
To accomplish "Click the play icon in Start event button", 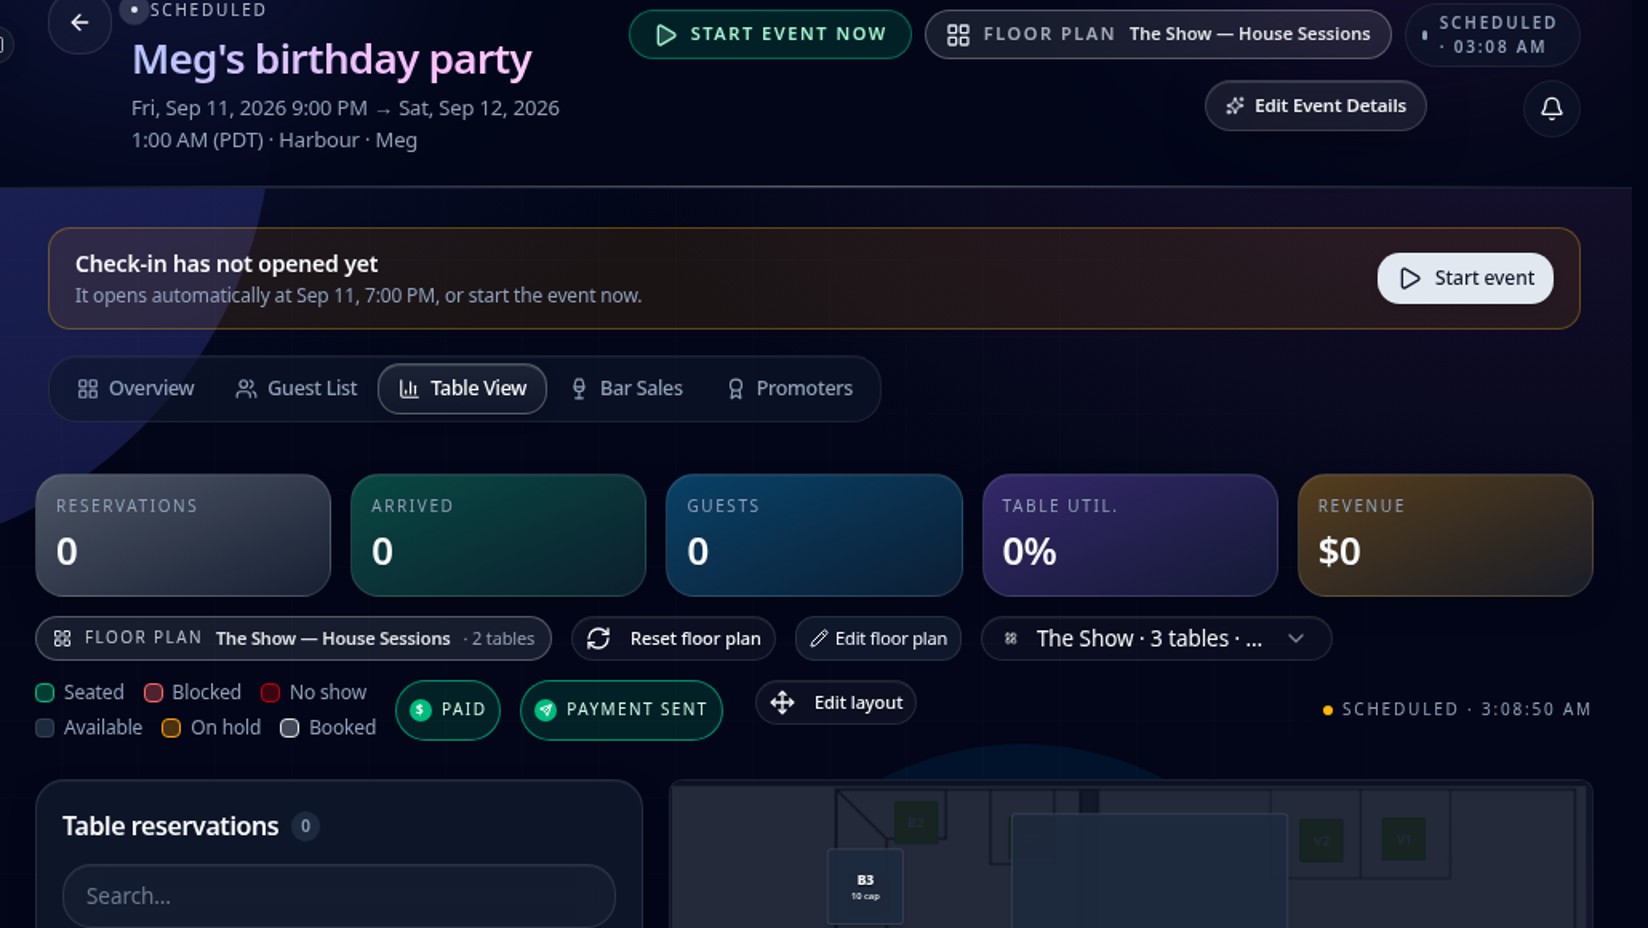I will pos(1410,278).
